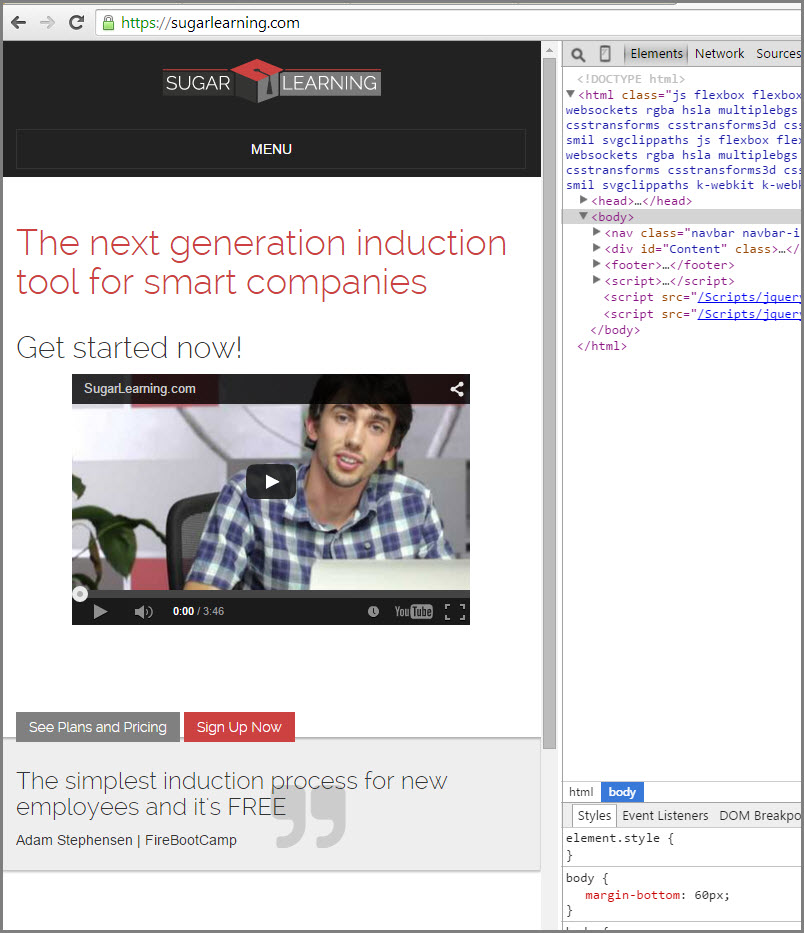This screenshot has height=933, width=804.
Task: Toggle the device mode phone icon
Action: coord(605,54)
